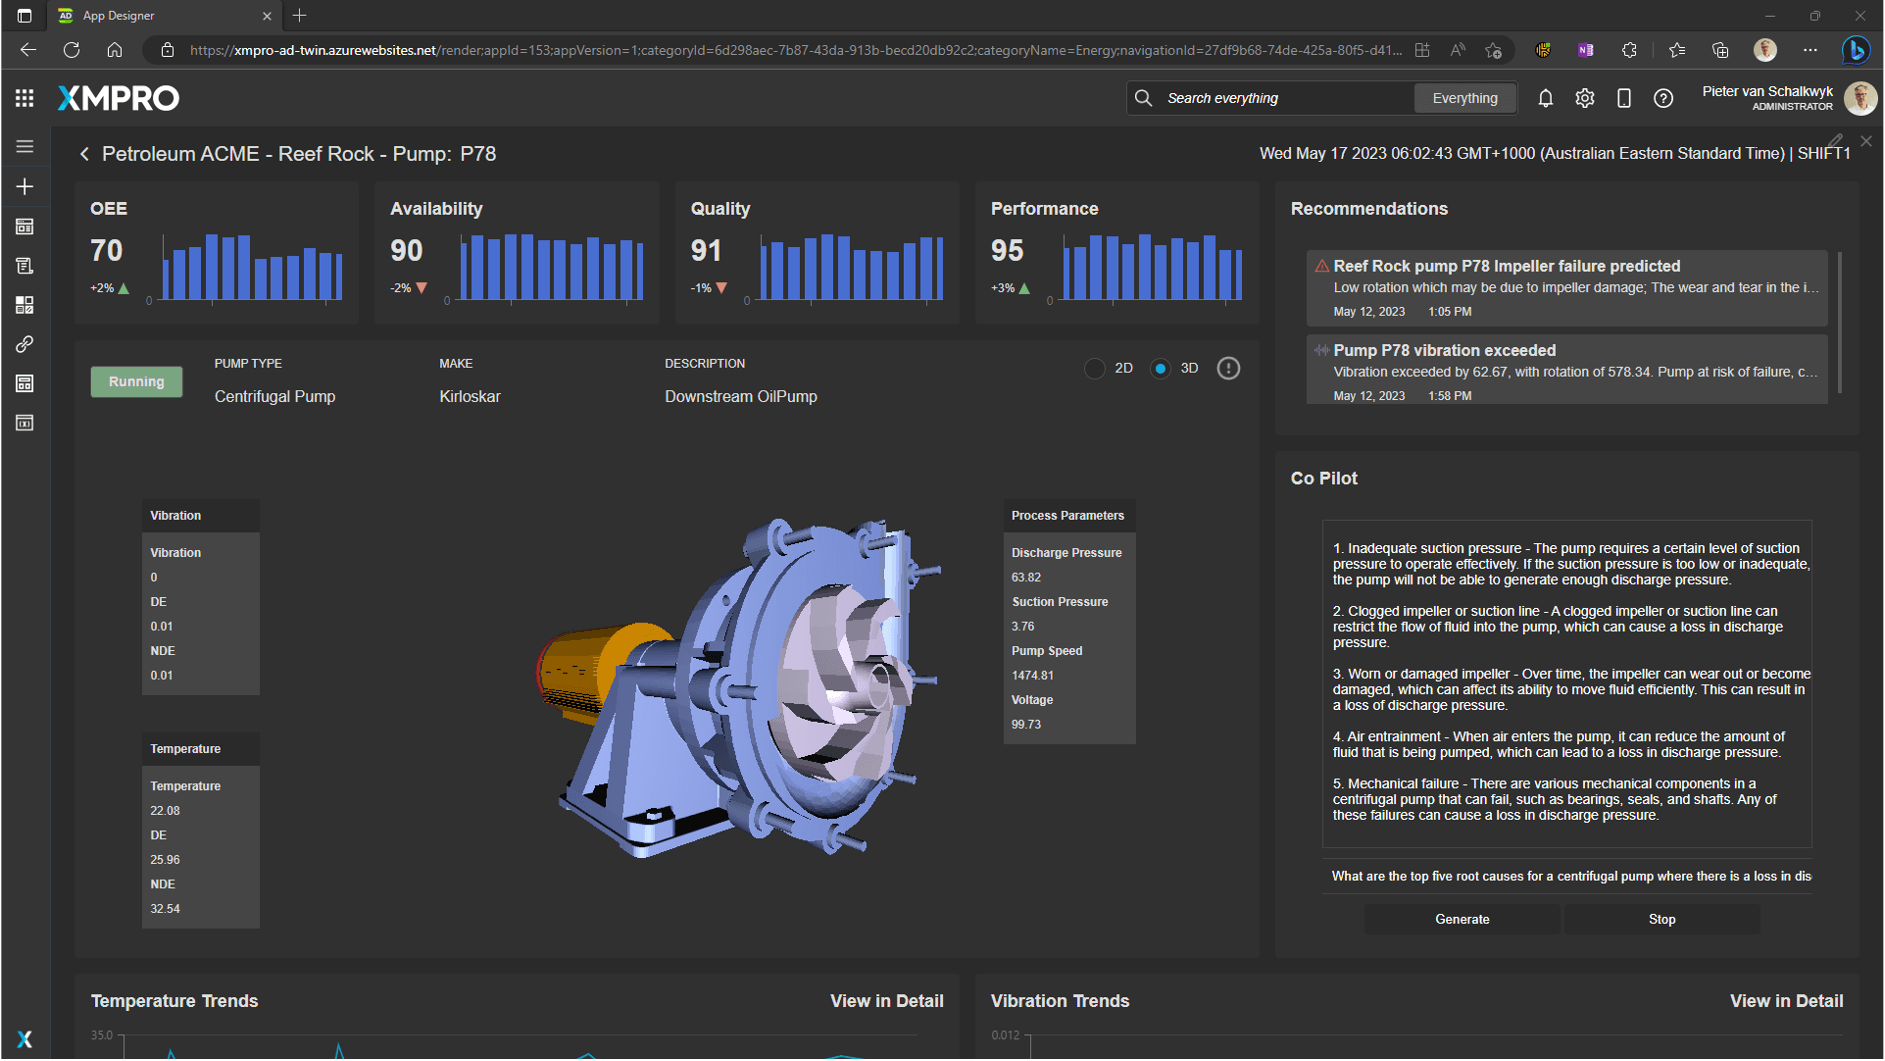Select the 2D view radio button
This screenshot has height=1061, width=1885.
(x=1095, y=369)
